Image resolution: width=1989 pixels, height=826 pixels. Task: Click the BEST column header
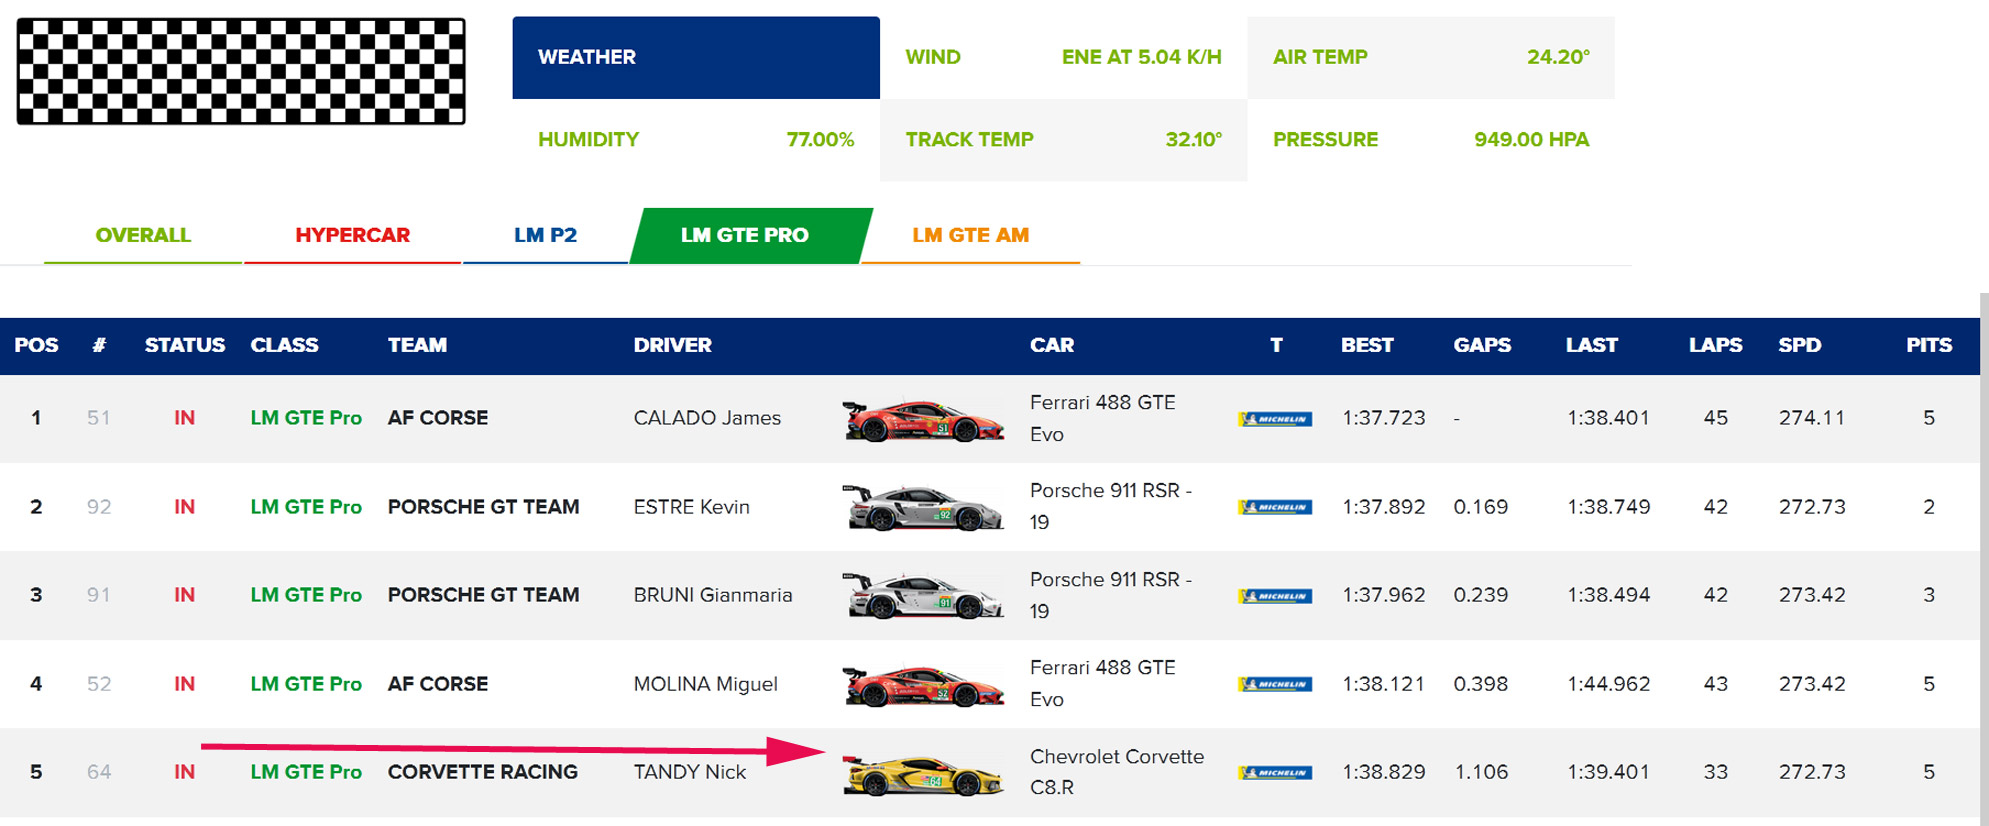tap(1366, 345)
